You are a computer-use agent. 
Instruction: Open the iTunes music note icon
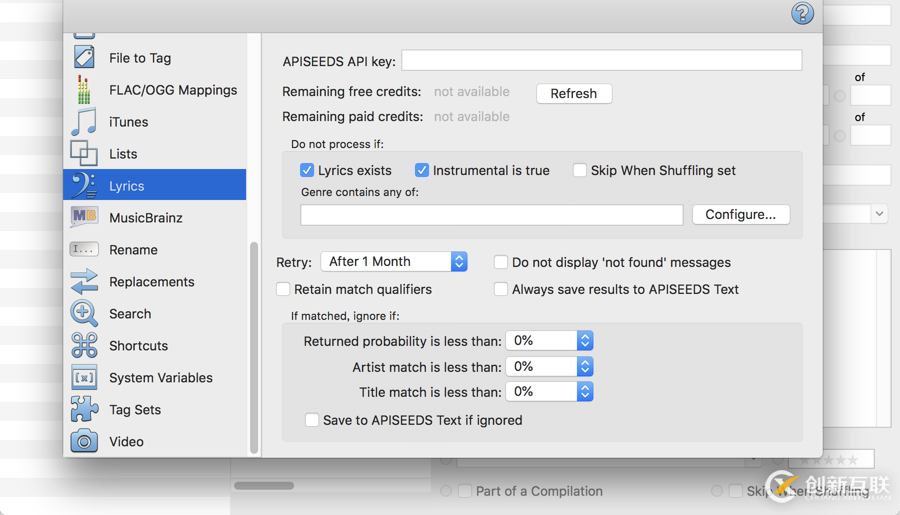84,122
